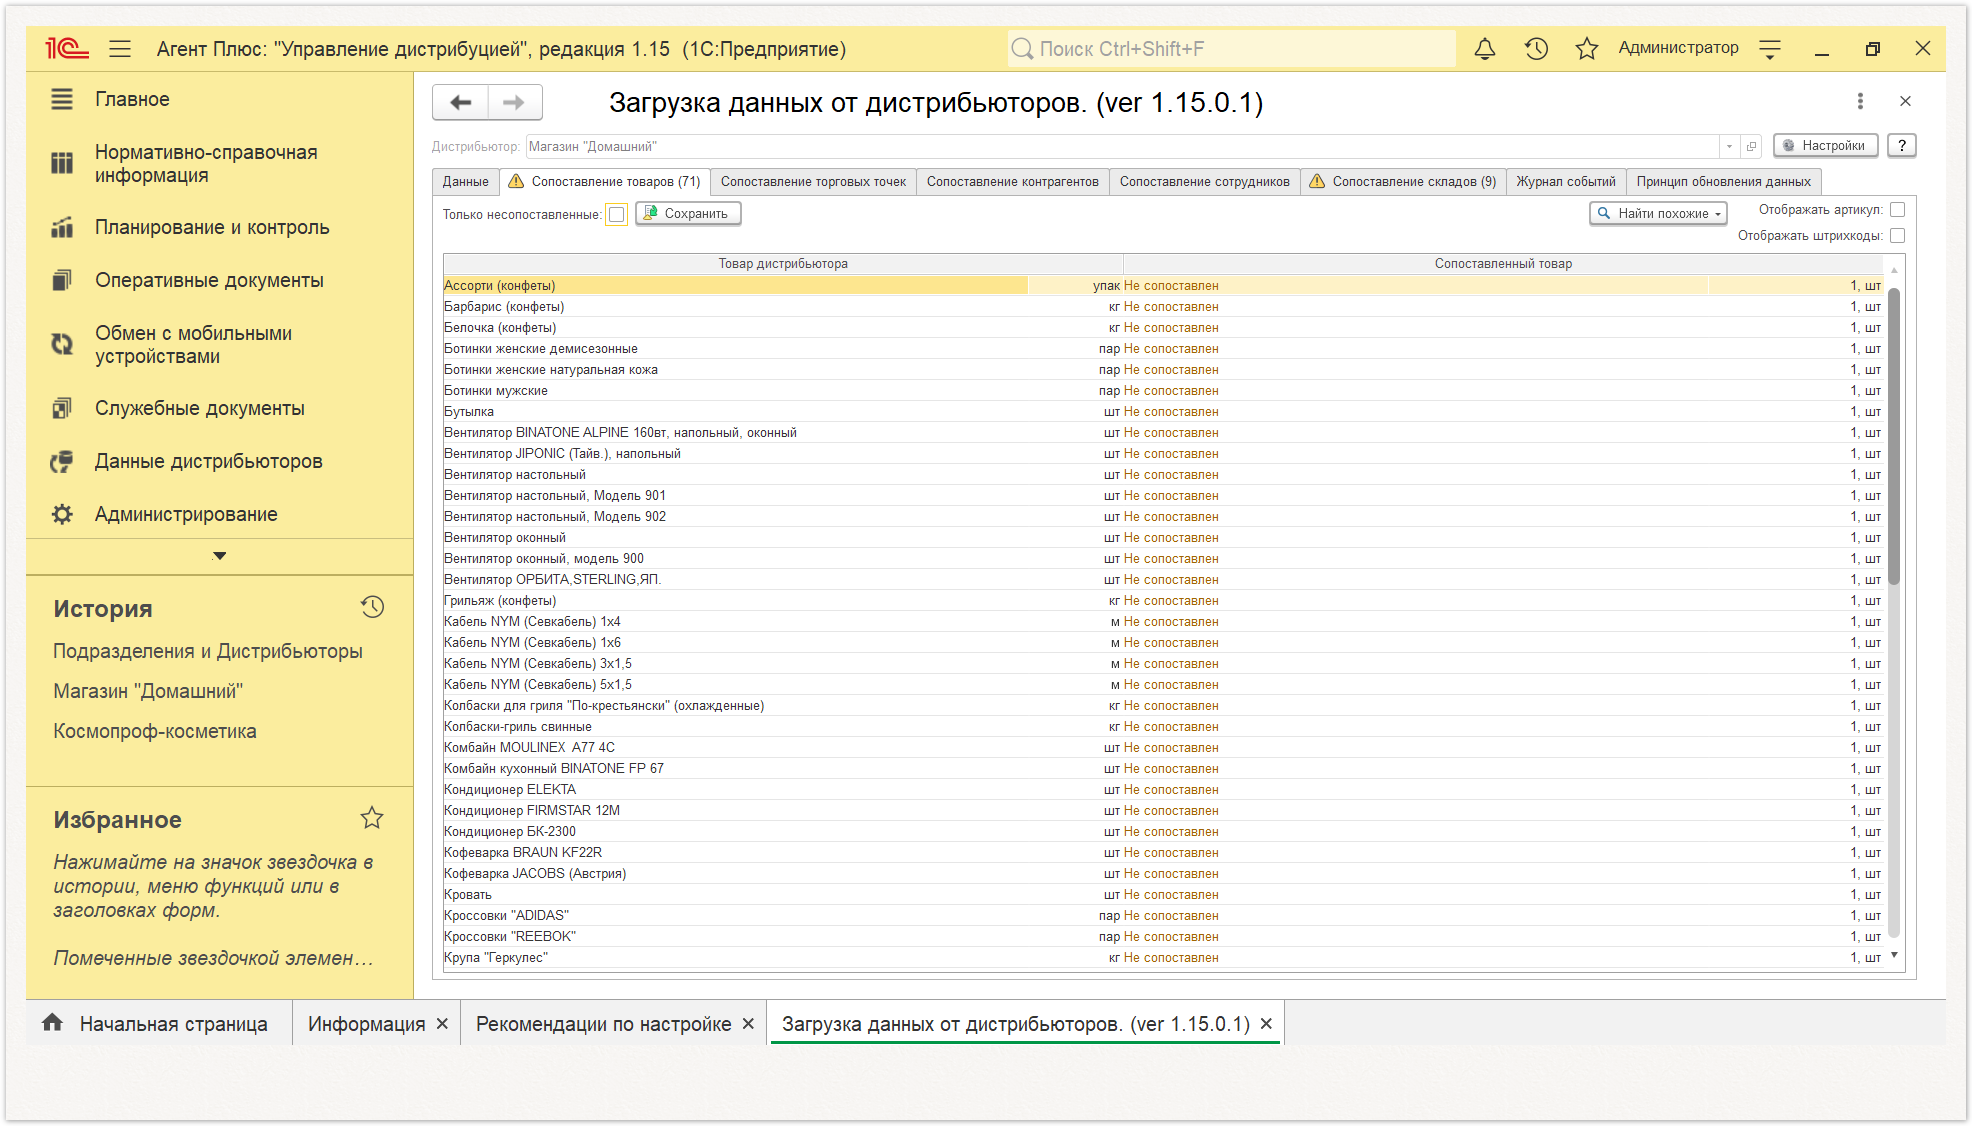Screen dimensions: 1972x1126
Task: Open Магазин "Домашний" history link
Action: pos(148,691)
